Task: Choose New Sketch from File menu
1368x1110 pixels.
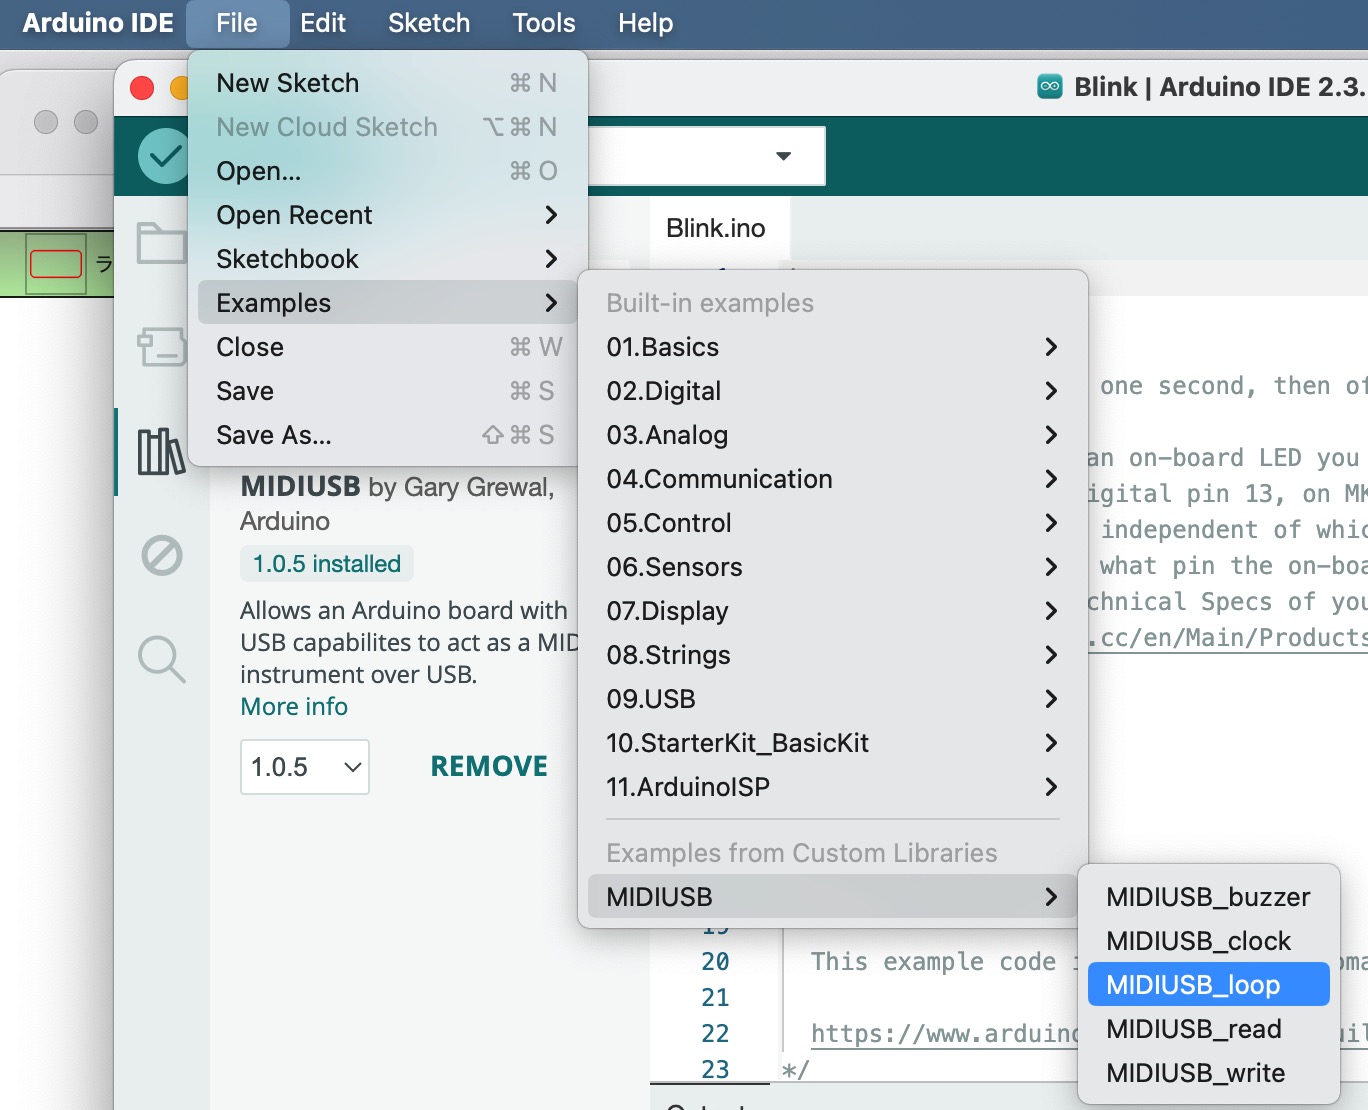Action: point(388,83)
